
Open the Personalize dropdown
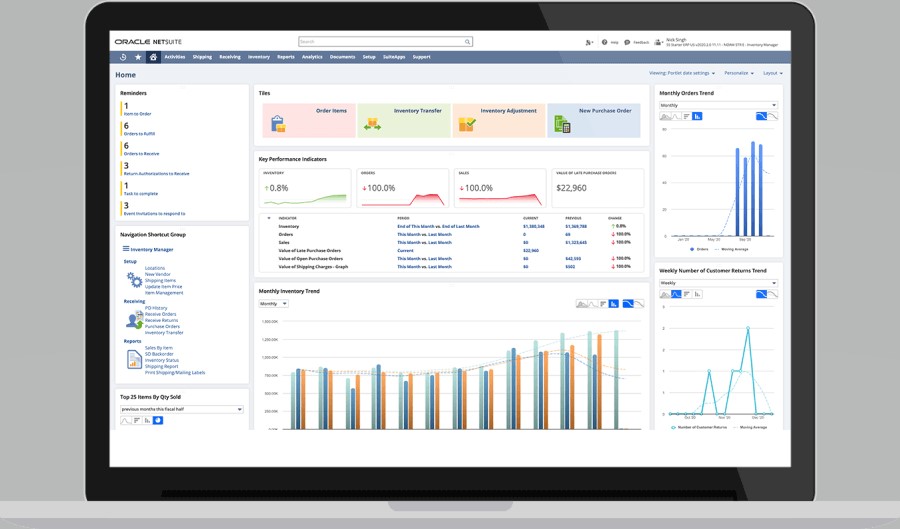pyautogui.click(x=739, y=73)
